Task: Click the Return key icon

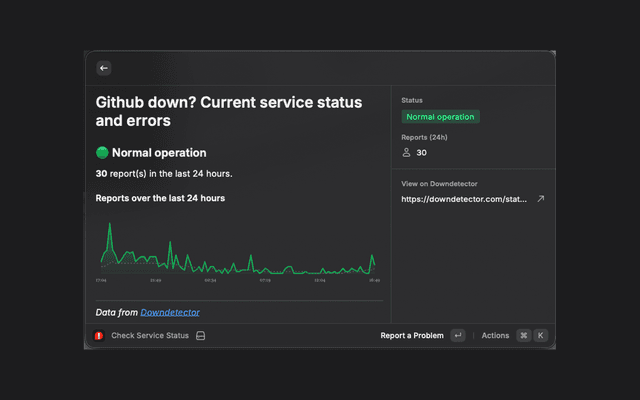Action: 458,336
